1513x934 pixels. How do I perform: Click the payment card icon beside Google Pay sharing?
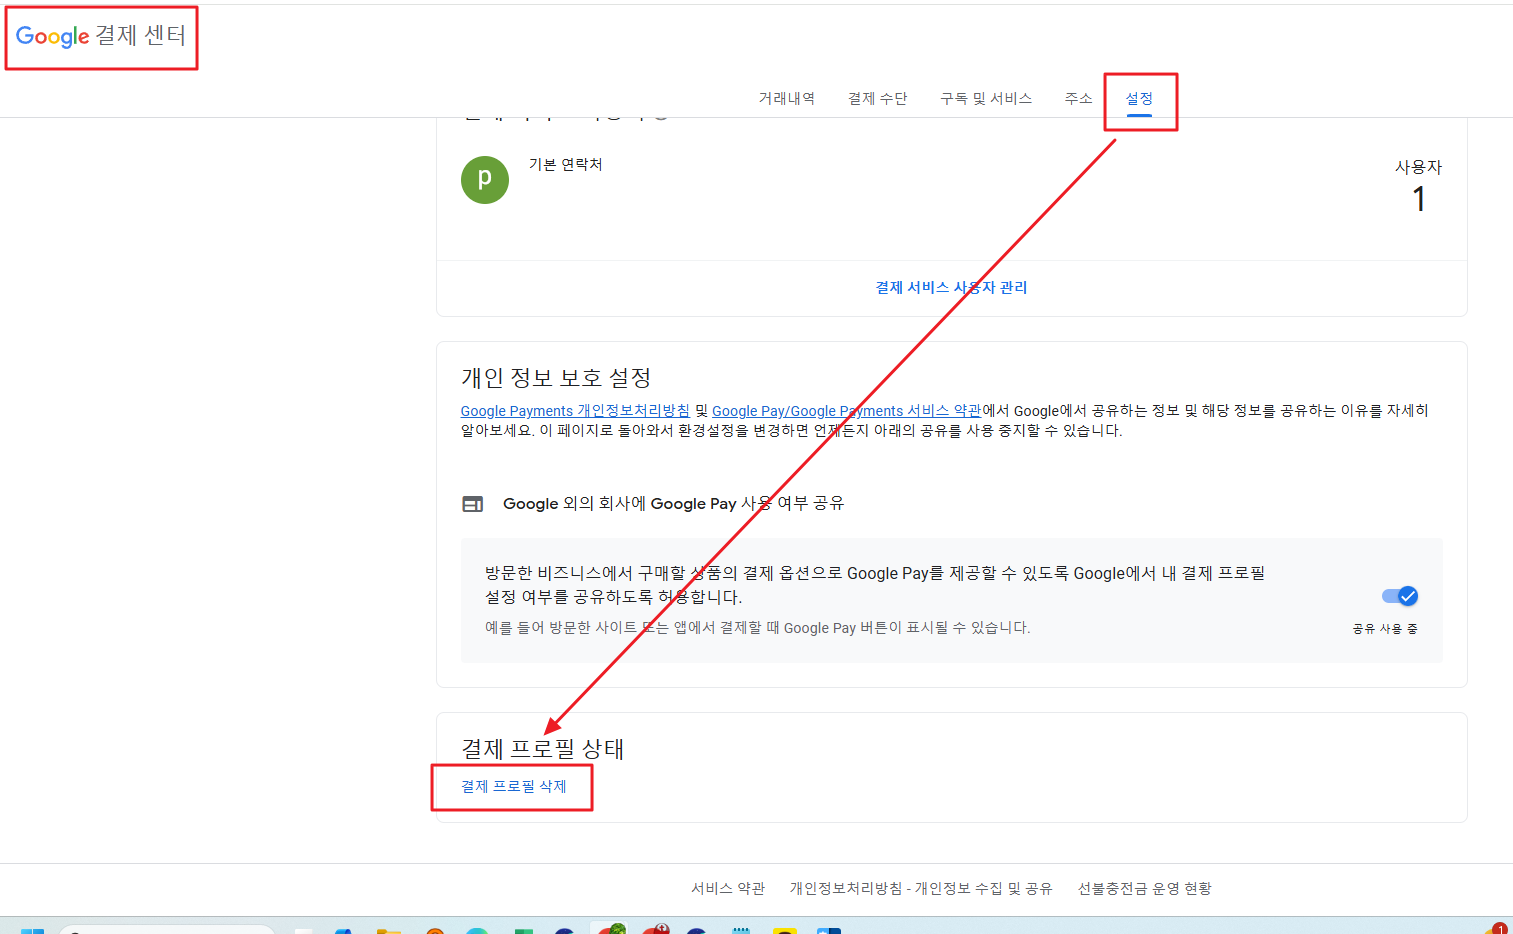pos(471,503)
